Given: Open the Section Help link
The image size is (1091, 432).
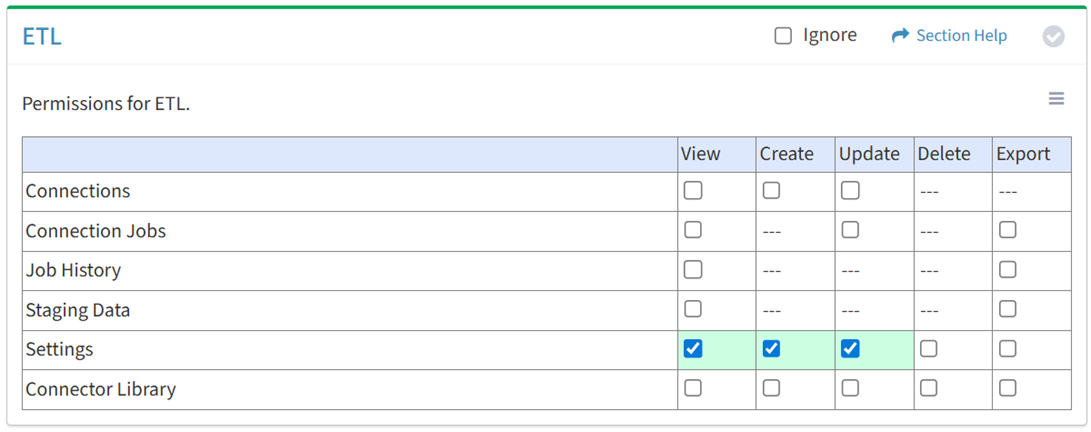Looking at the screenshot, I should pos(949,36).
